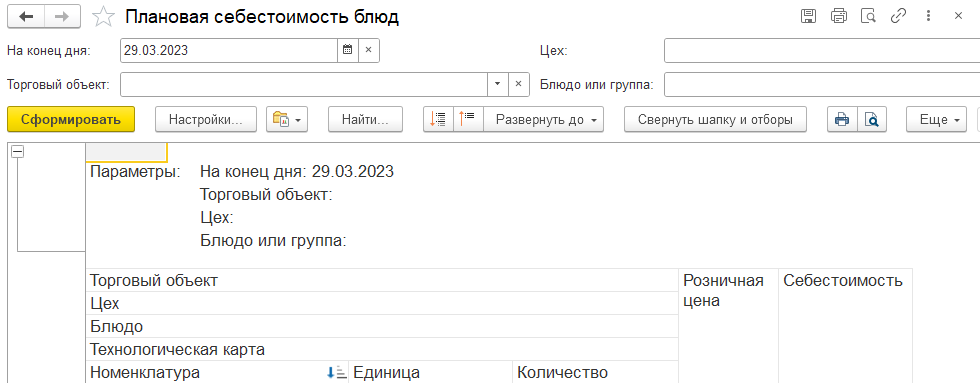Click the sort icon in 'Номенклатура' header
Viewport: 980px width, 383px height.
point(336,373)
